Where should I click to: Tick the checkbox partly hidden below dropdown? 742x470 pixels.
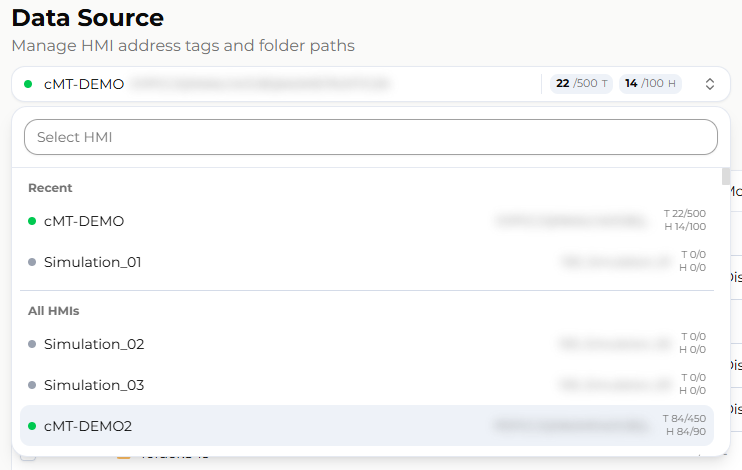coord(28,455)
